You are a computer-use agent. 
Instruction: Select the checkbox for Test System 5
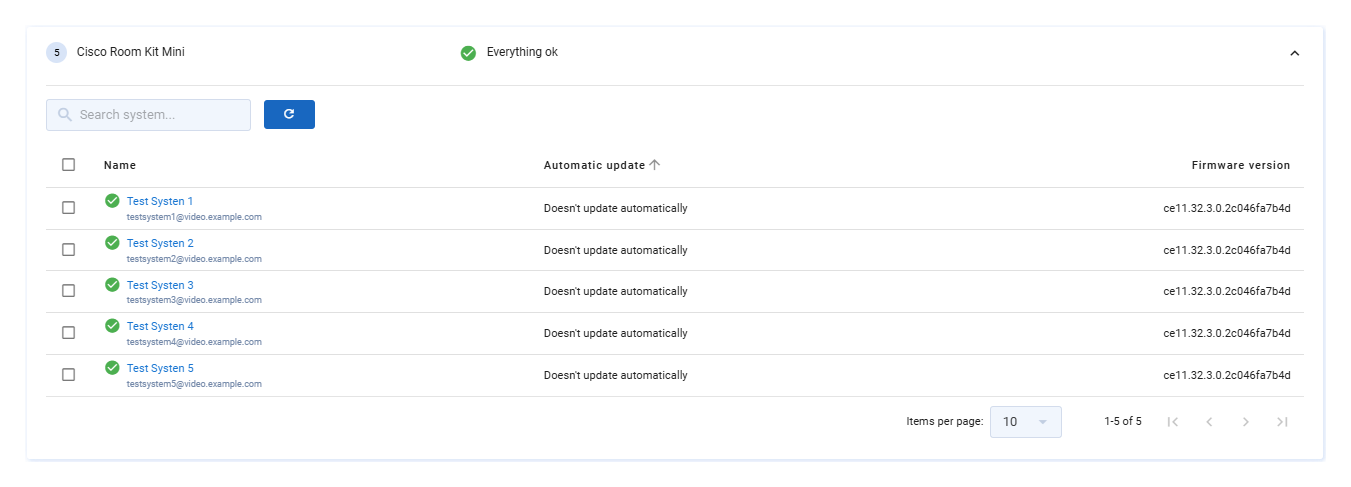click(68, 375)
